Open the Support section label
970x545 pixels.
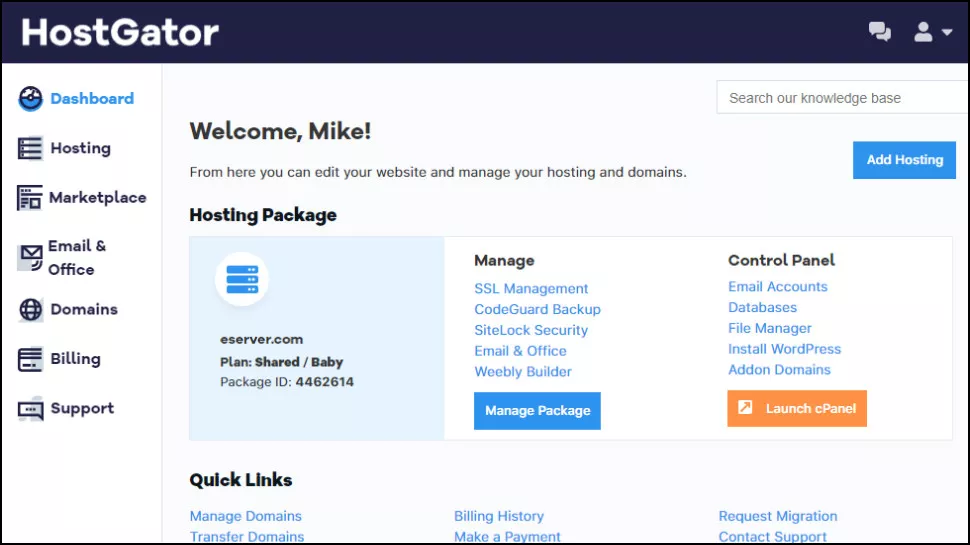pos(82,408)
